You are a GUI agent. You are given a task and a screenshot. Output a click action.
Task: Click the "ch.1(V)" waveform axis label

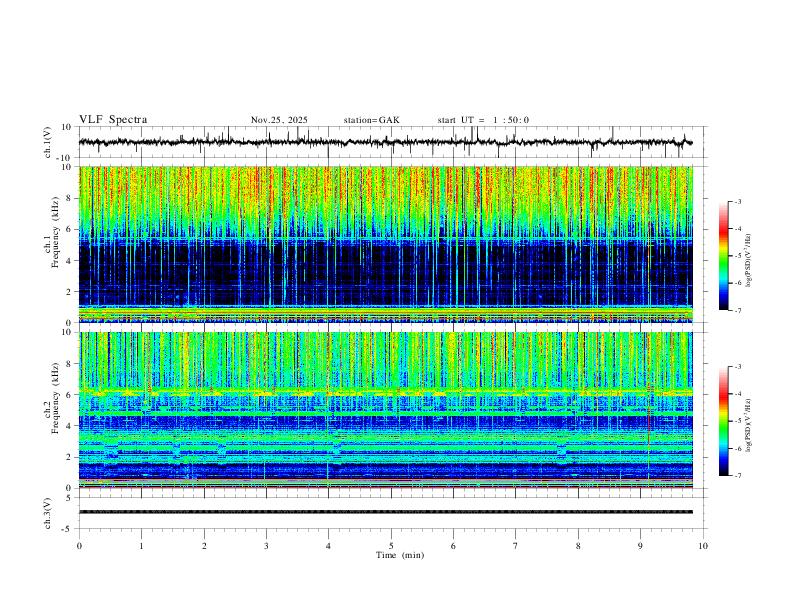(48, 142)
